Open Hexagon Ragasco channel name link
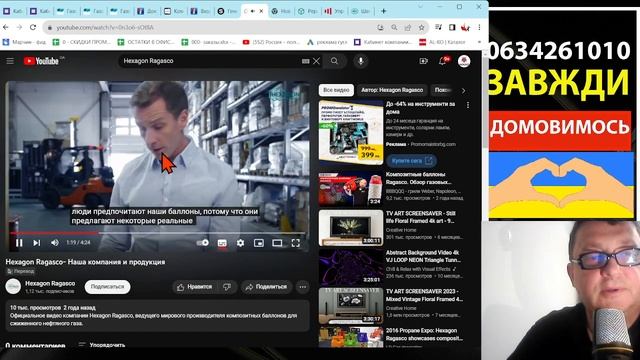640x360 pixels. (50, 283)
